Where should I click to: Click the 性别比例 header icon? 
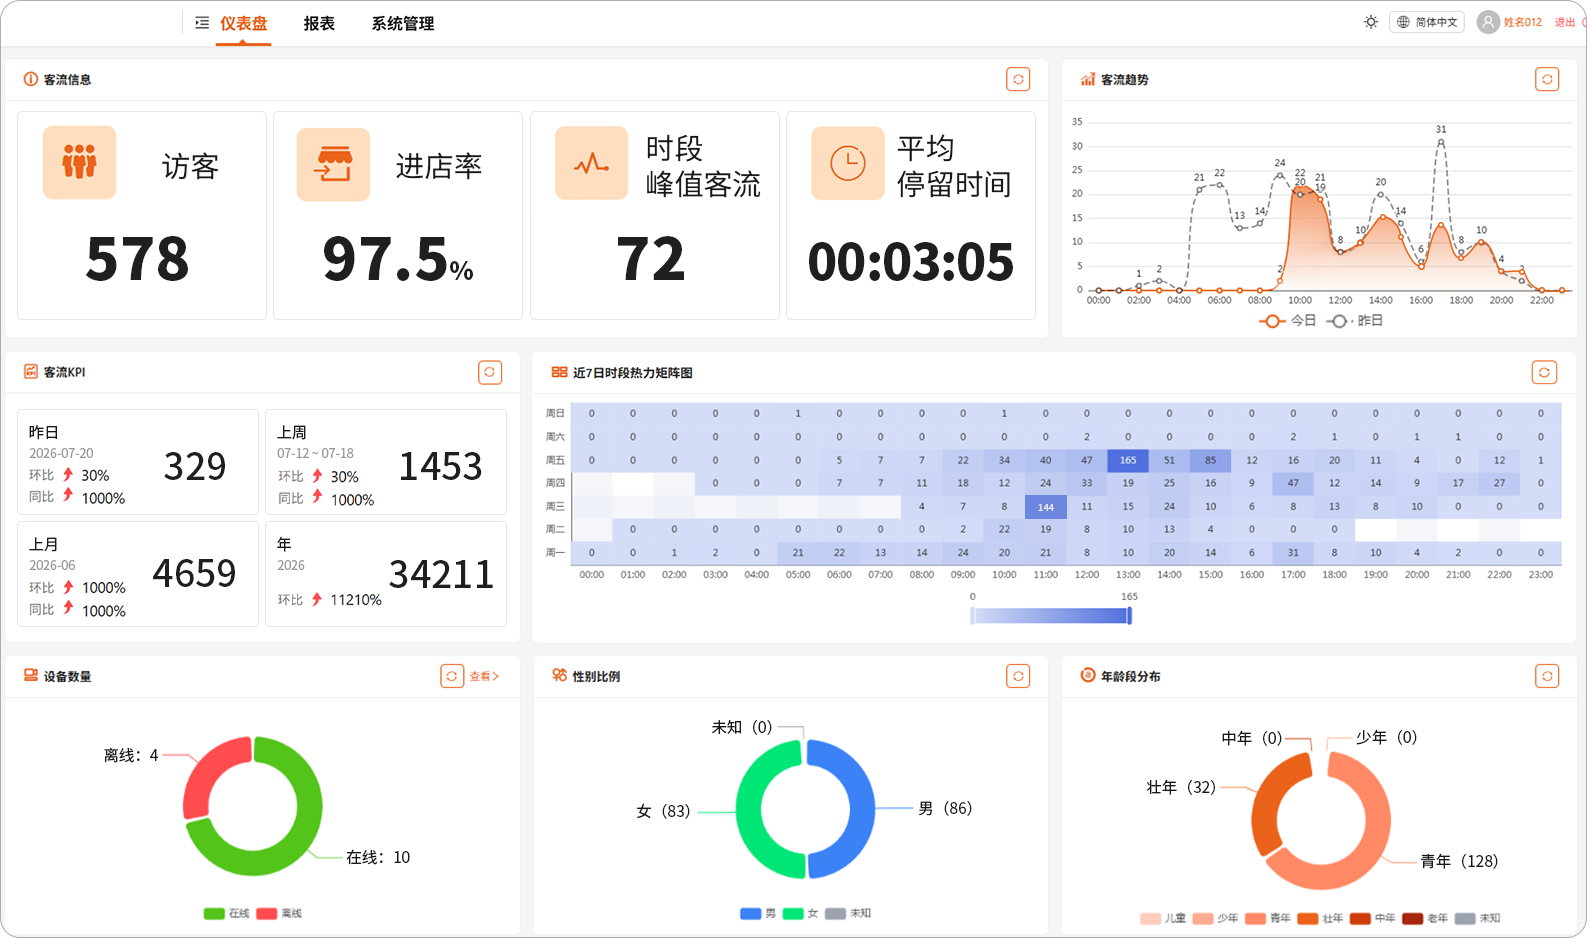[x=559, y=676]
